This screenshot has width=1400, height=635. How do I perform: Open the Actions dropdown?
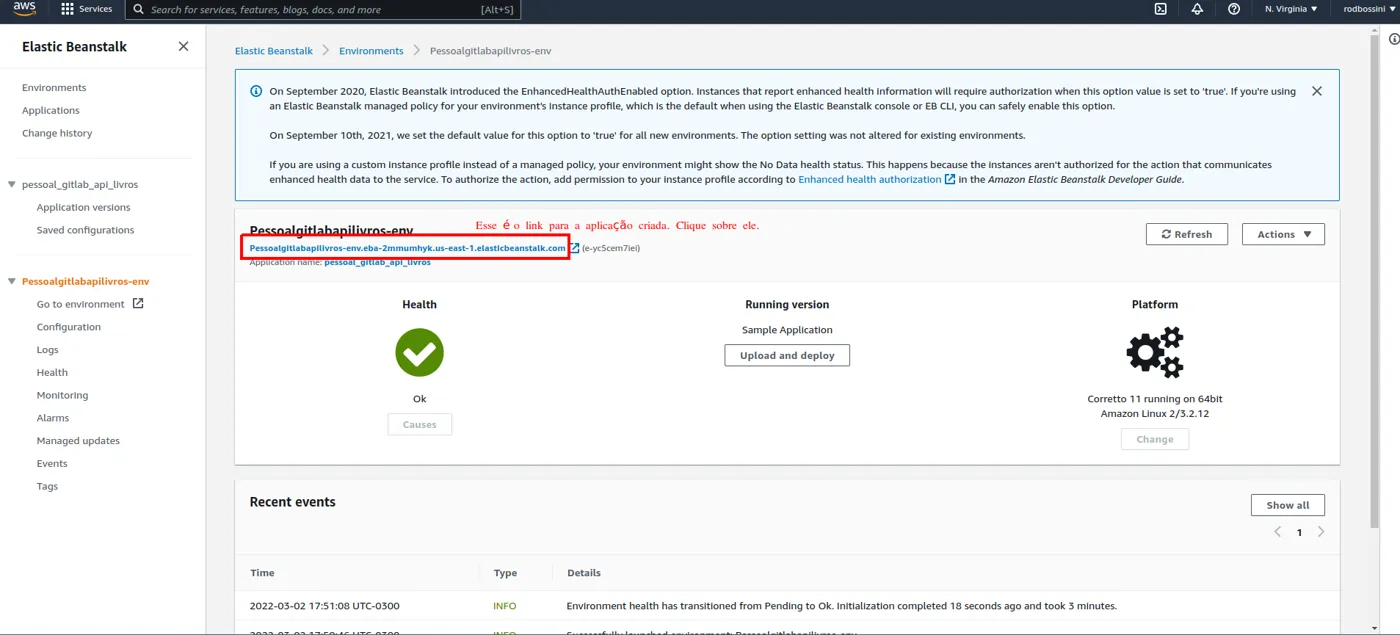point(1283,234)
